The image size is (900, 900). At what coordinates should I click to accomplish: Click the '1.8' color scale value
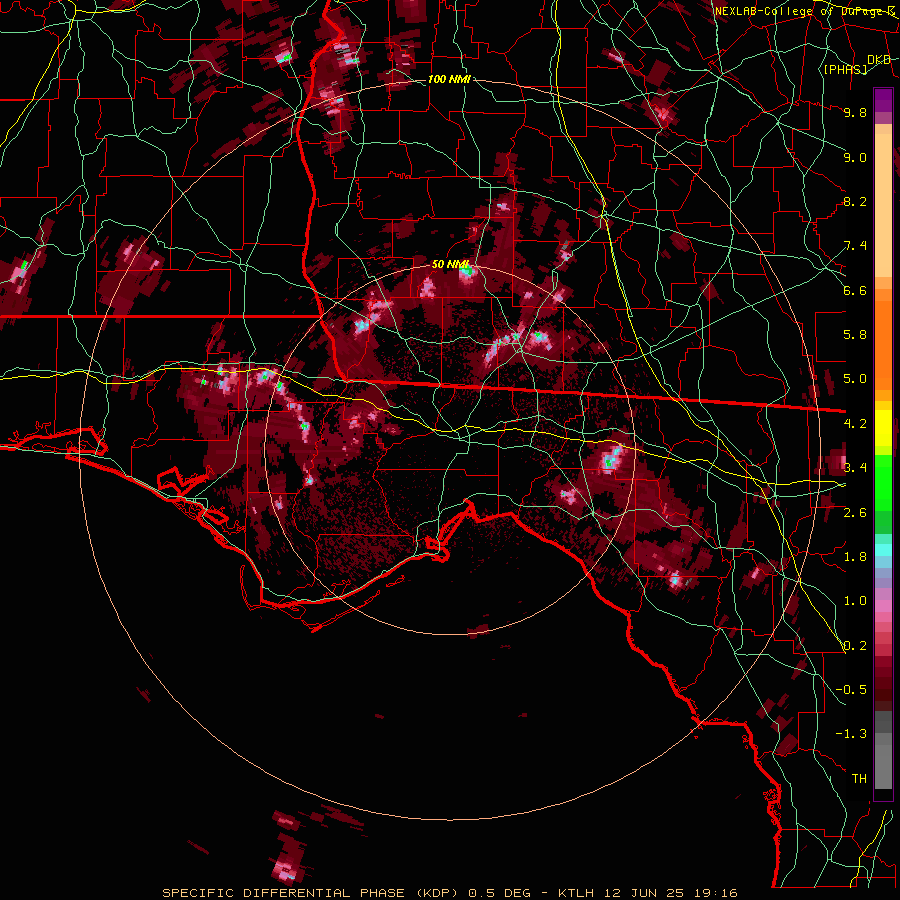[855, 557]
